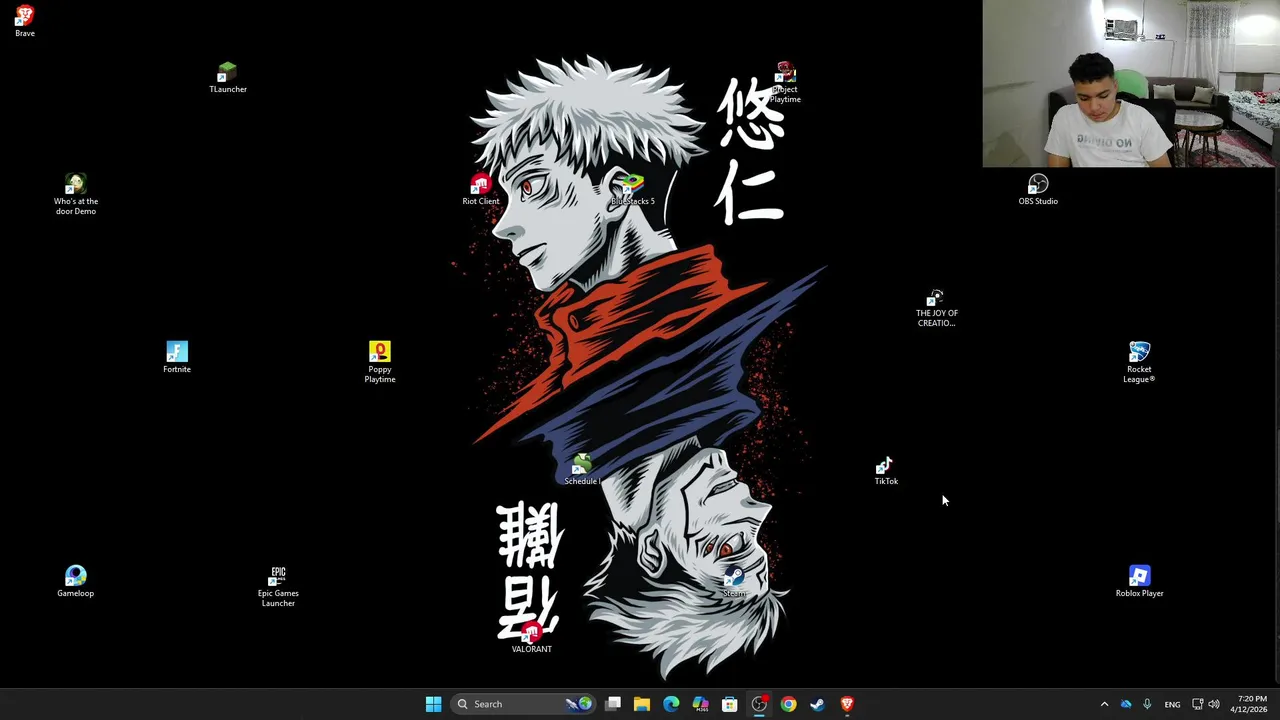Select the Riot Client desktop shortcut
This screenshot has height=720, width=1280.
click(x=481, y=190)
